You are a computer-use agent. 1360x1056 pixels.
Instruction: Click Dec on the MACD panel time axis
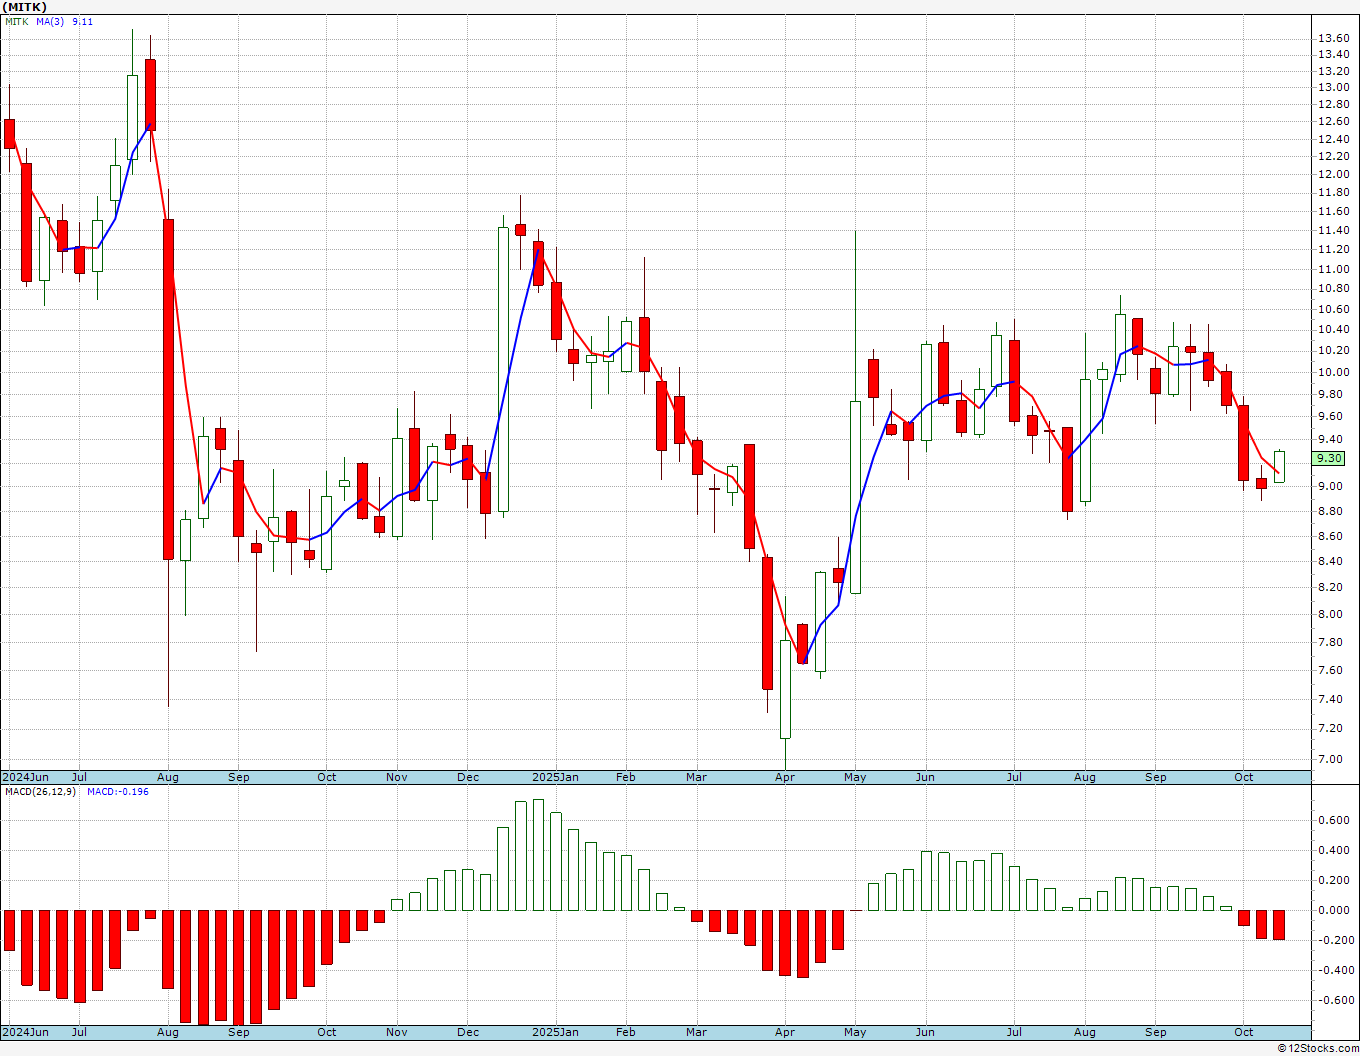click(468, 1032)
